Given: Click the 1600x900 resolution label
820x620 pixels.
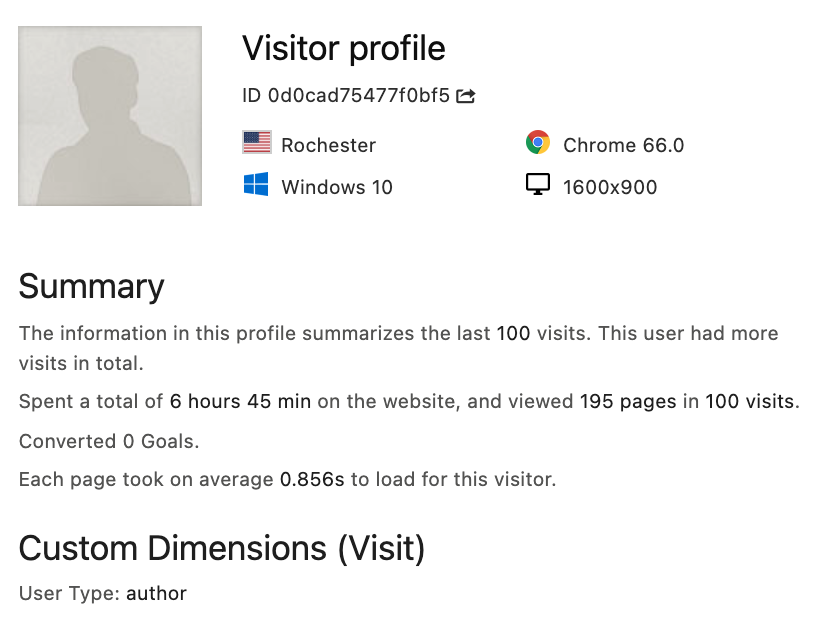Looking at the screenshot, I should [609, 187].
